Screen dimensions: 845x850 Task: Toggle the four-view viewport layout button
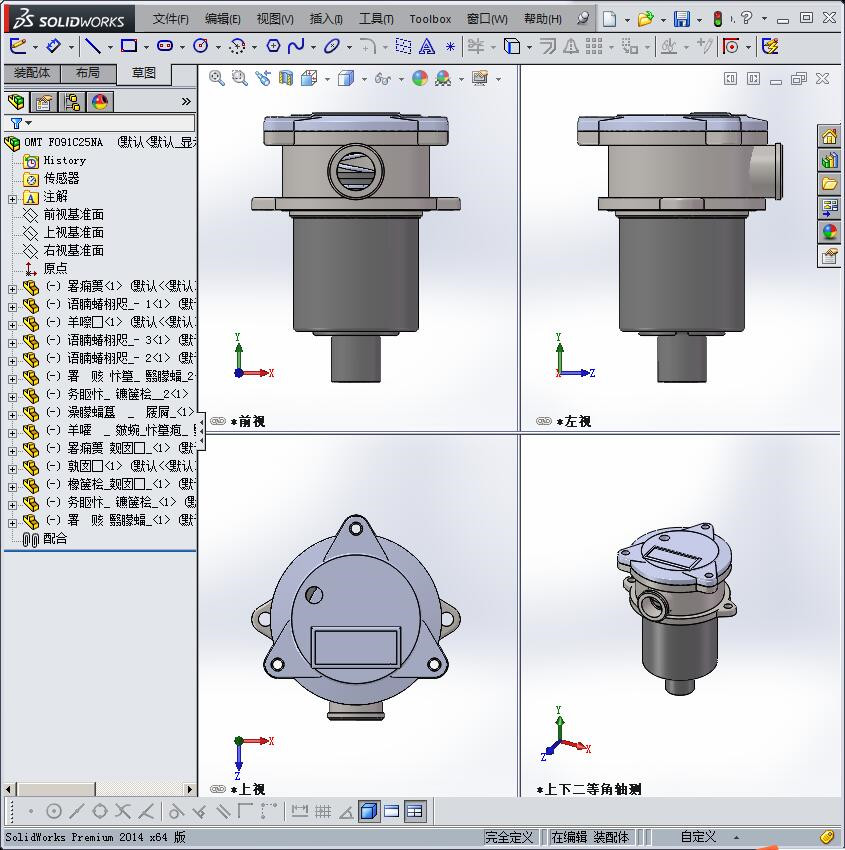coord(415,811)
